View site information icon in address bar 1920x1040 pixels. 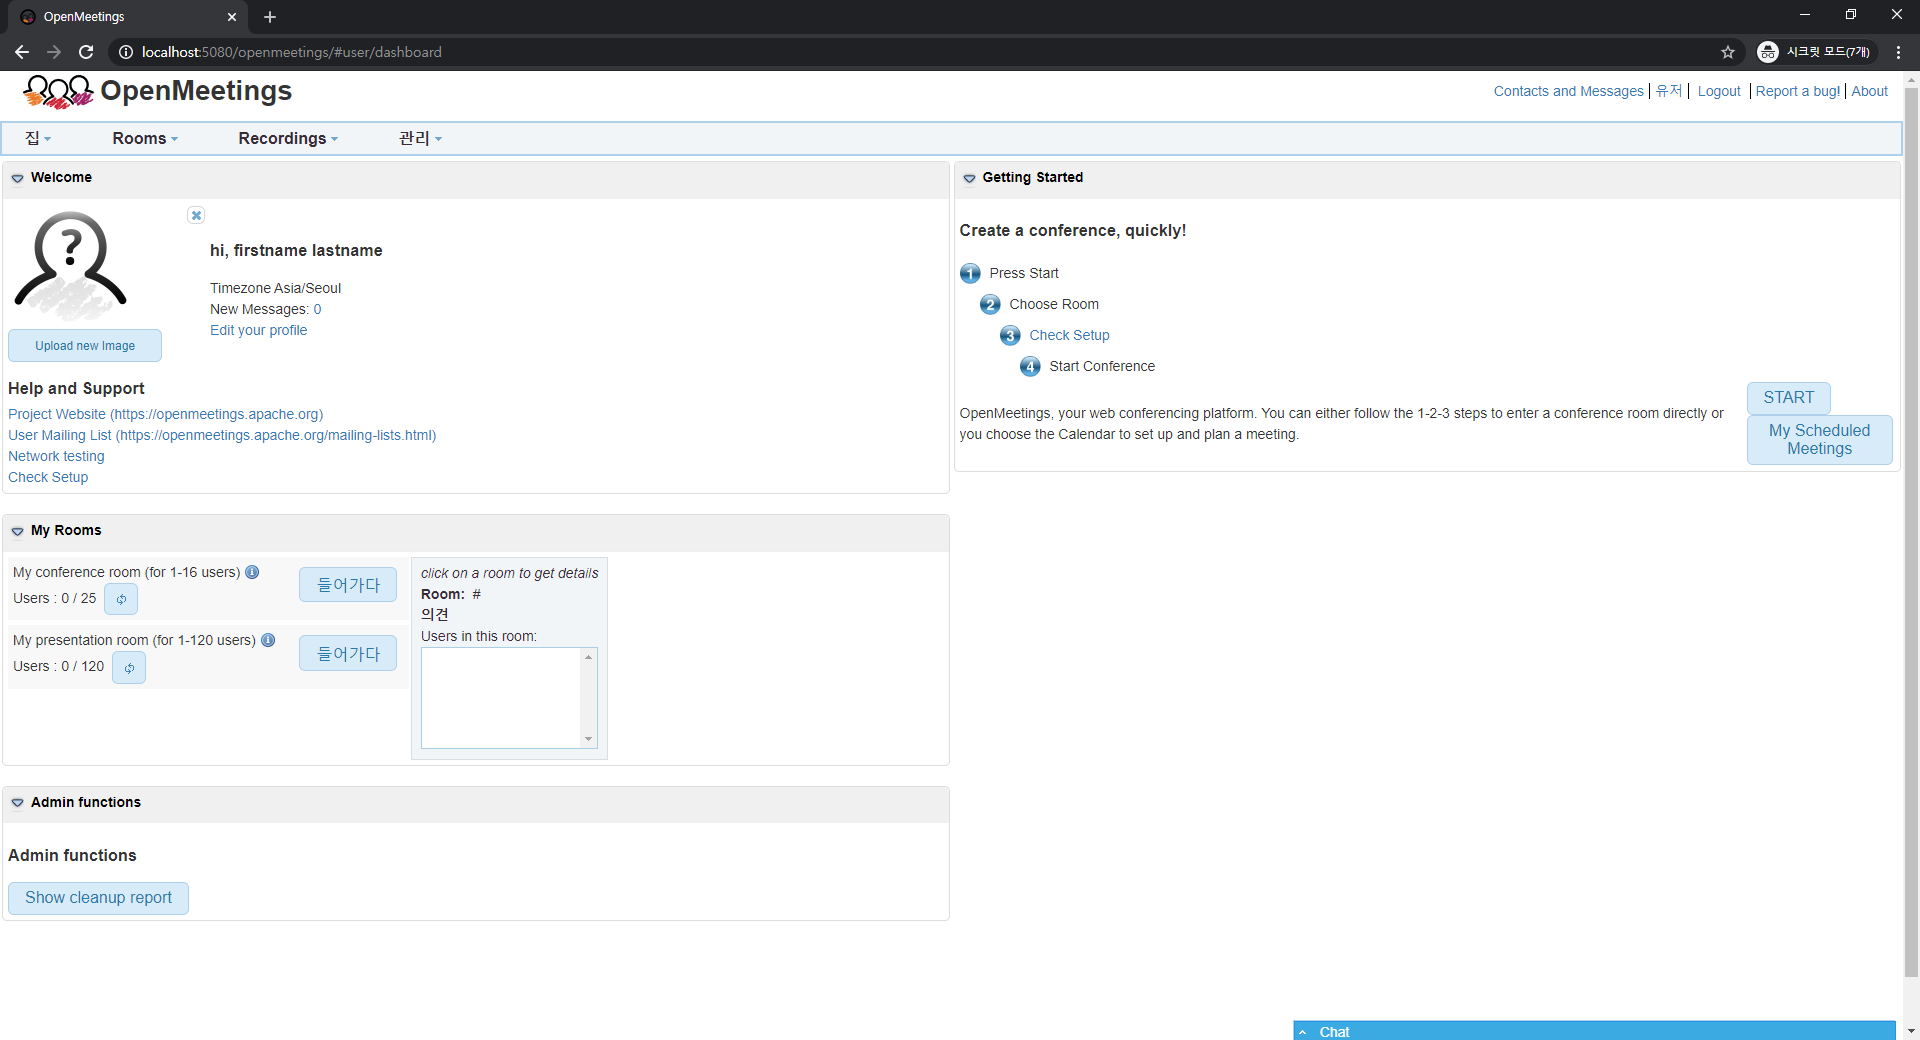pos(126,52)
